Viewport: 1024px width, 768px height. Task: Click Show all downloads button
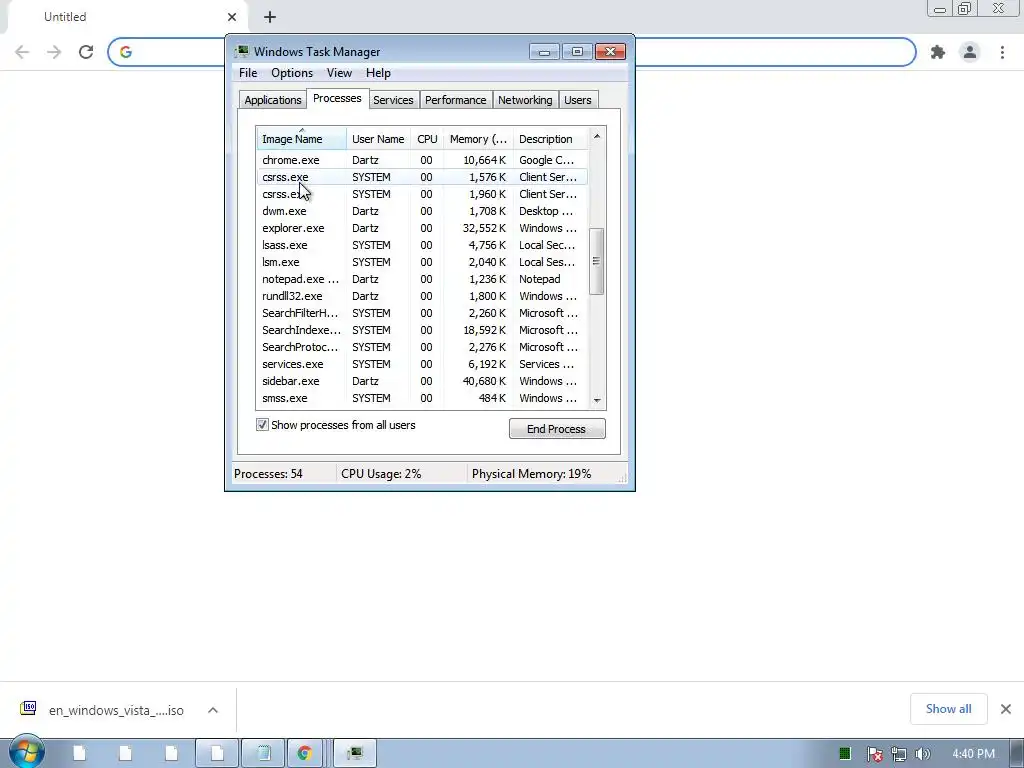[948, 709]
